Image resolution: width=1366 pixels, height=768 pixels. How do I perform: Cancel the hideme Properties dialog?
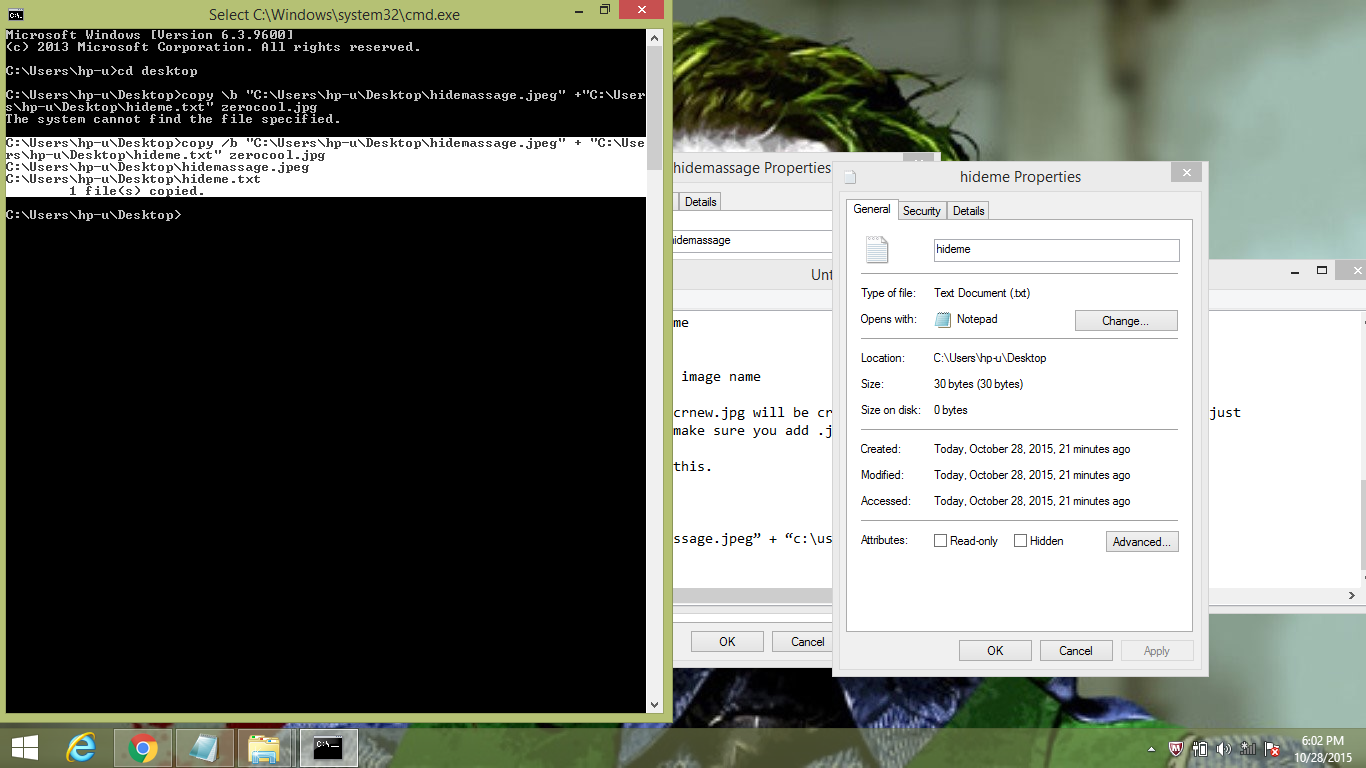click(x=1076, y=651)
